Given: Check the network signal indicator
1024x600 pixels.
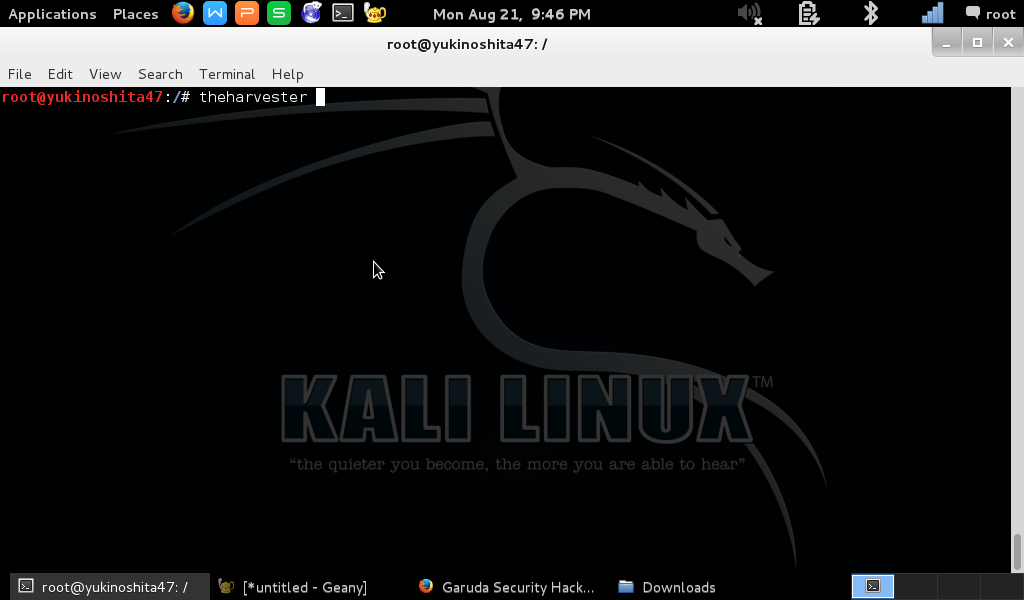Looking at the screenshot, I should point(931,14).
